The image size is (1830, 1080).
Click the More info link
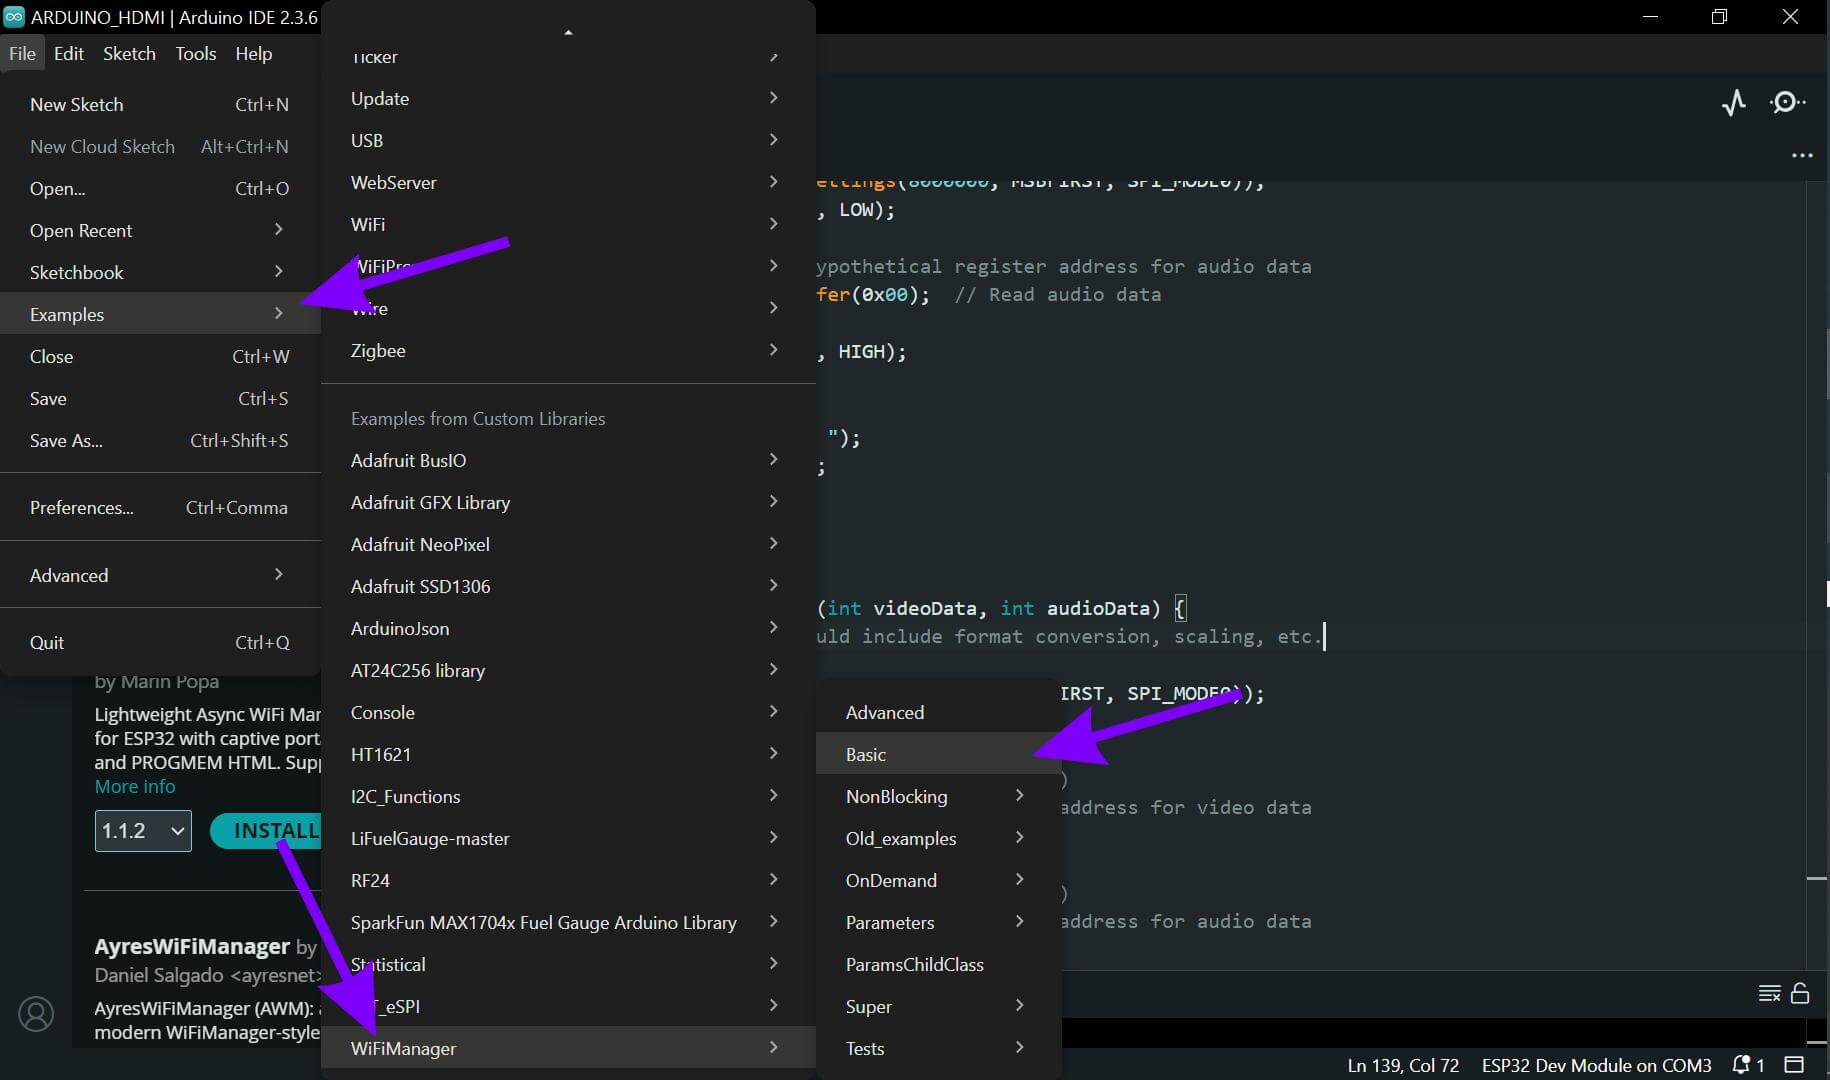[135, 787]
